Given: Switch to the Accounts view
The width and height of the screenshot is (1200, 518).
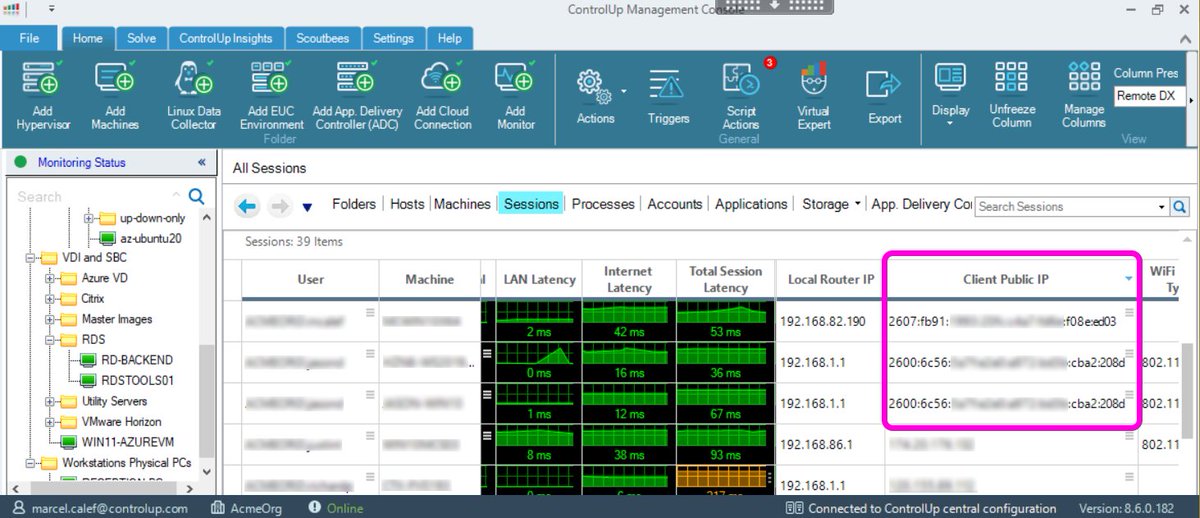Looking at the screenshot, I should pos(675,204).
